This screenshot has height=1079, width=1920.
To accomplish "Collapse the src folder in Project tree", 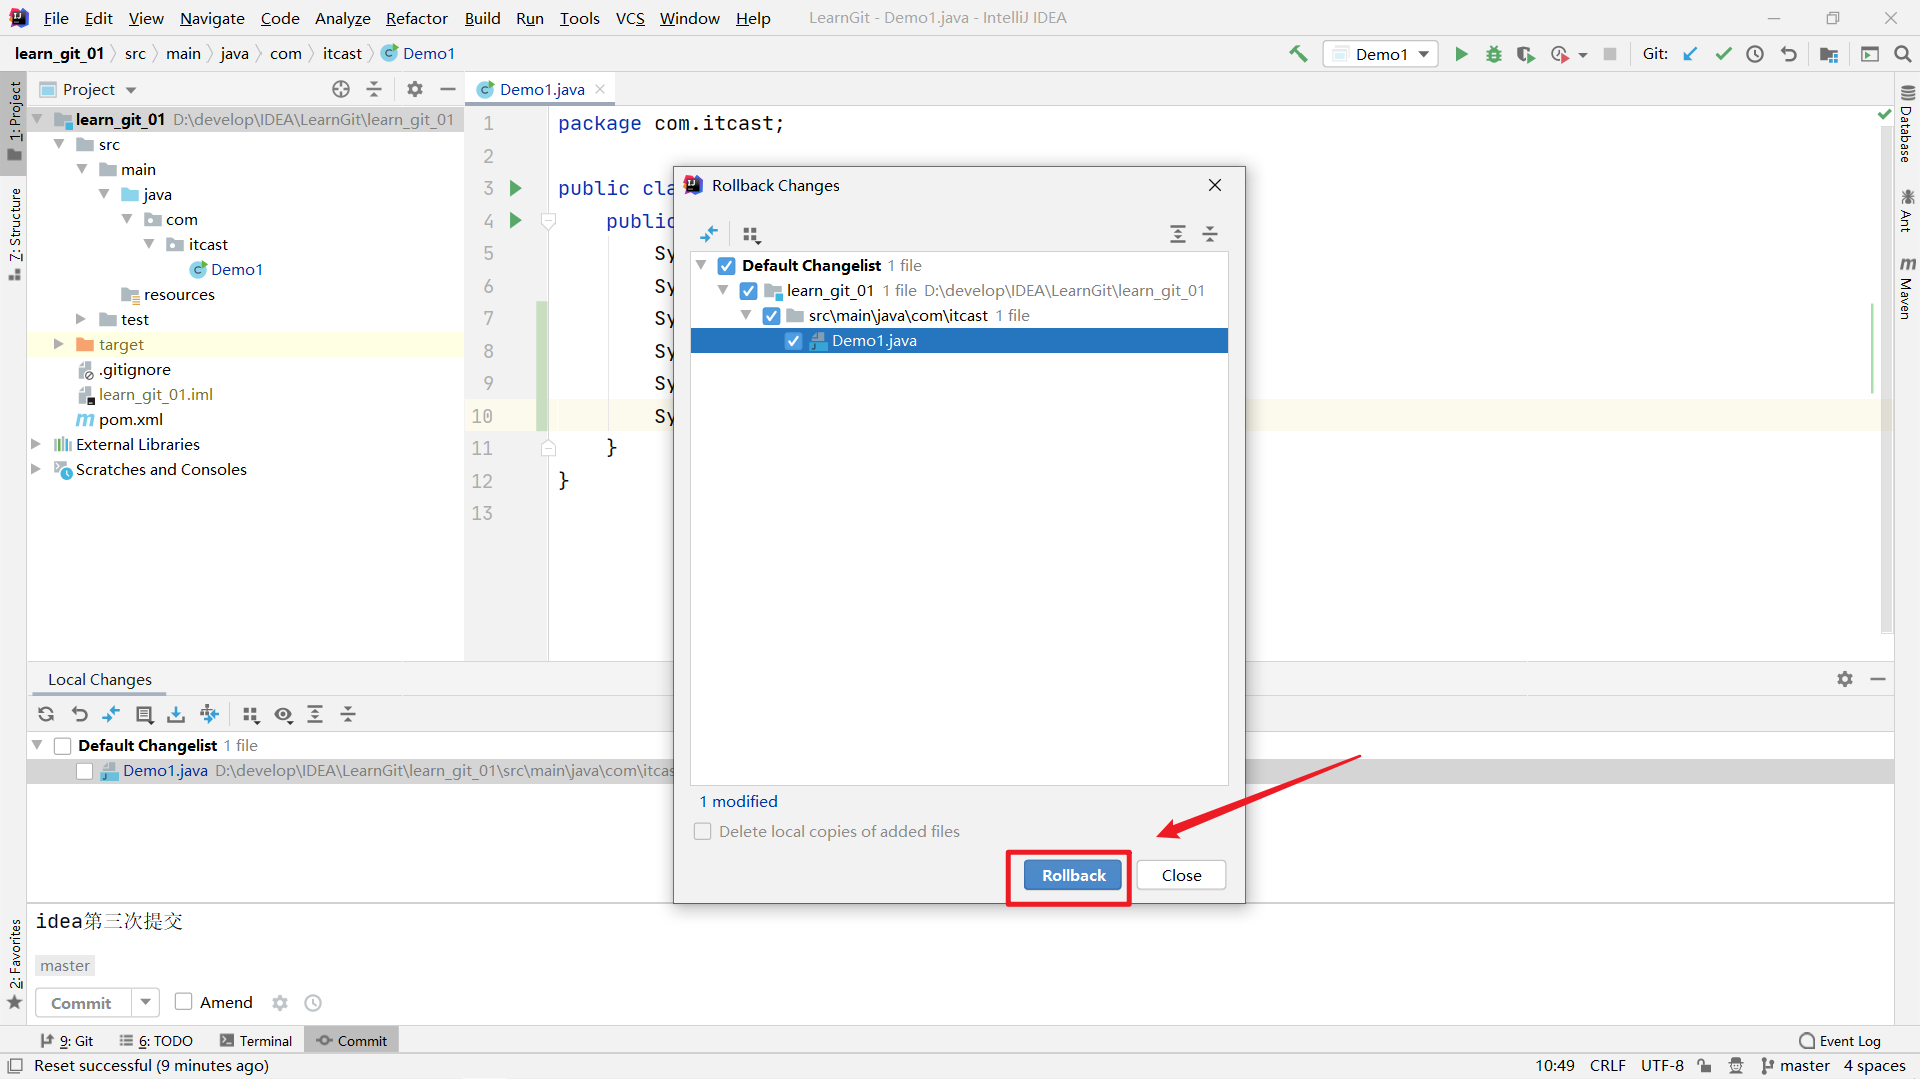I will point(59,144).
